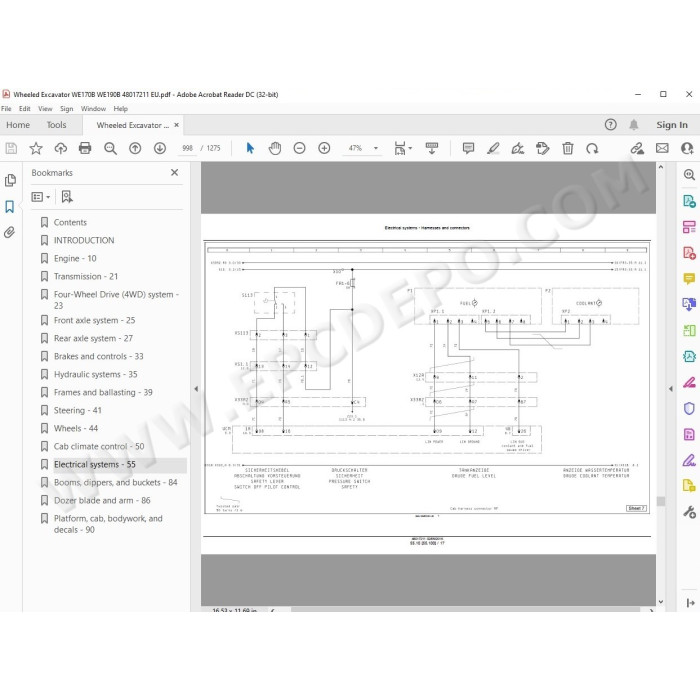Open the File menu

(6, 108)
